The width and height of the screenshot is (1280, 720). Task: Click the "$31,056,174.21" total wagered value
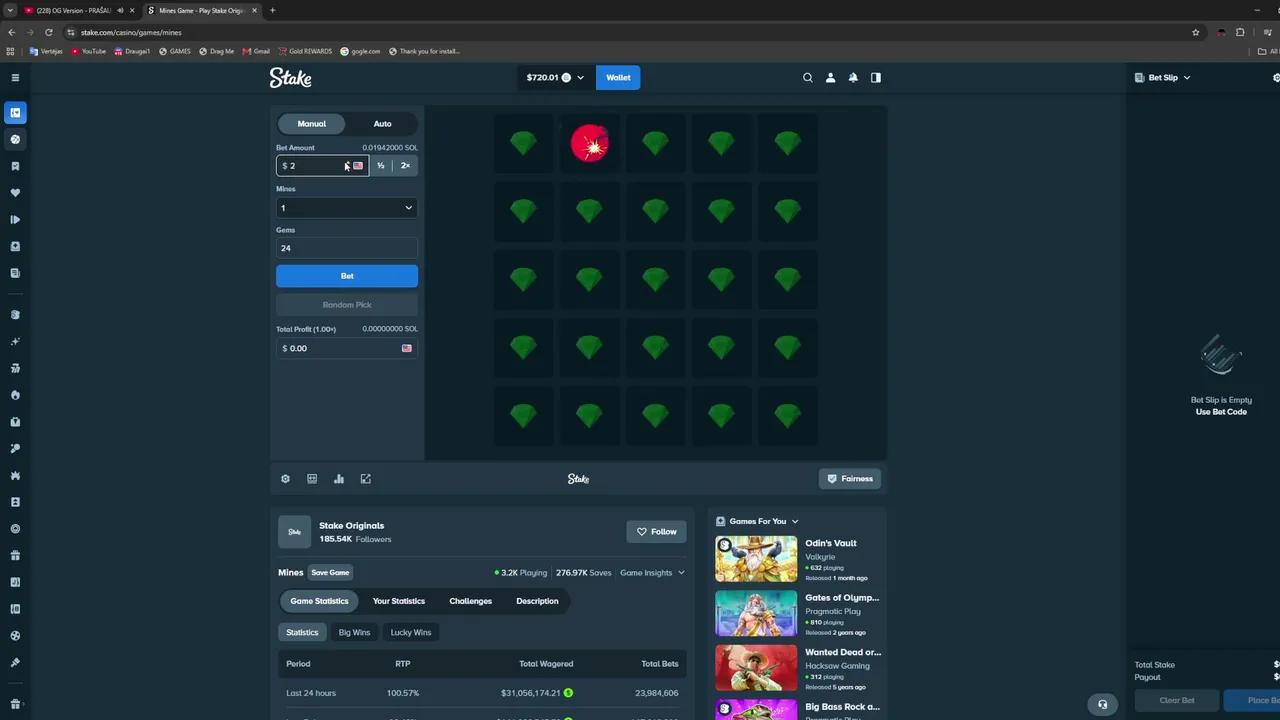531,693
